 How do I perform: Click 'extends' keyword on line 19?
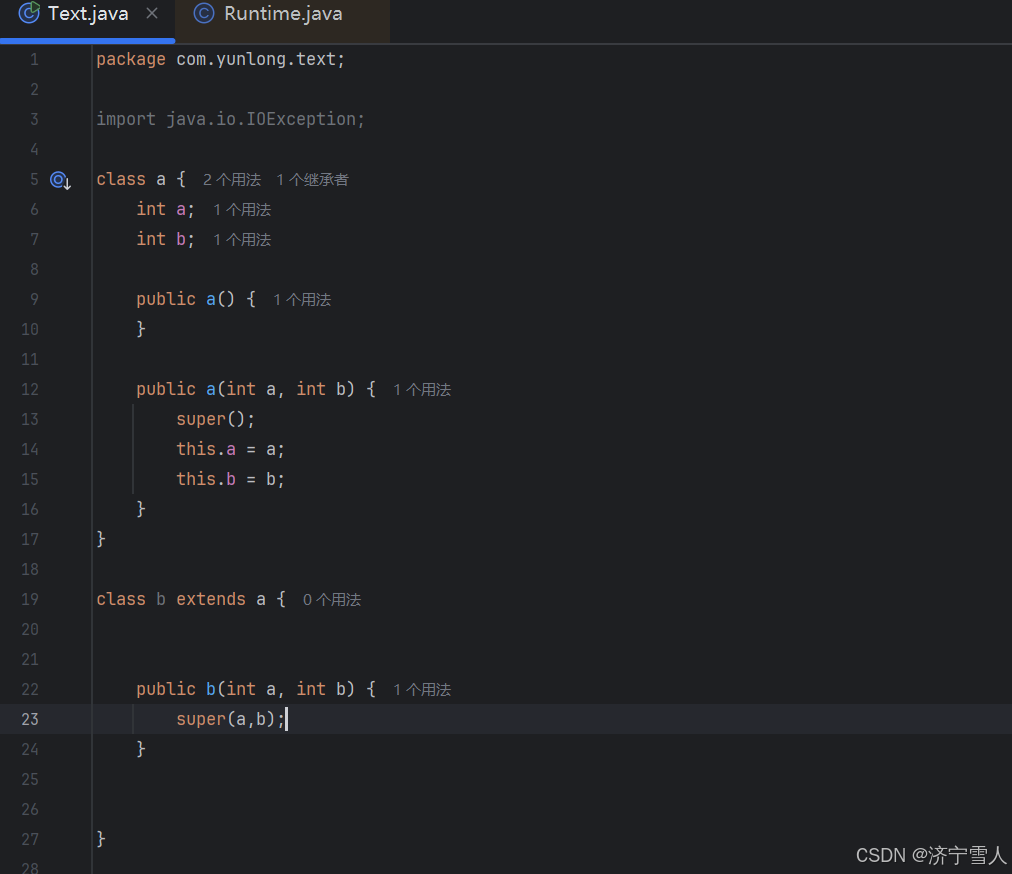[x=211, y=600]
